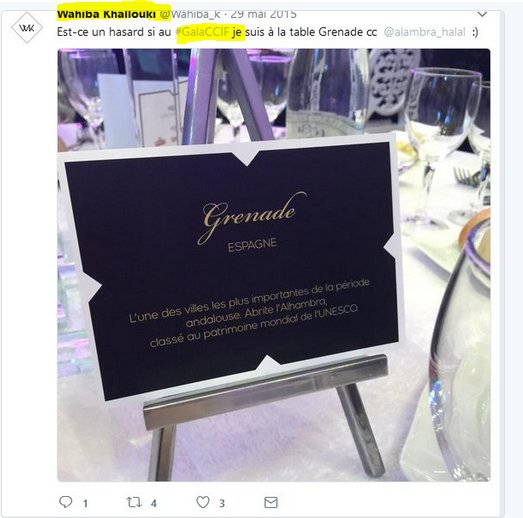
Task: Open the WK profile avatar
Action: click(x=27, y=28)
